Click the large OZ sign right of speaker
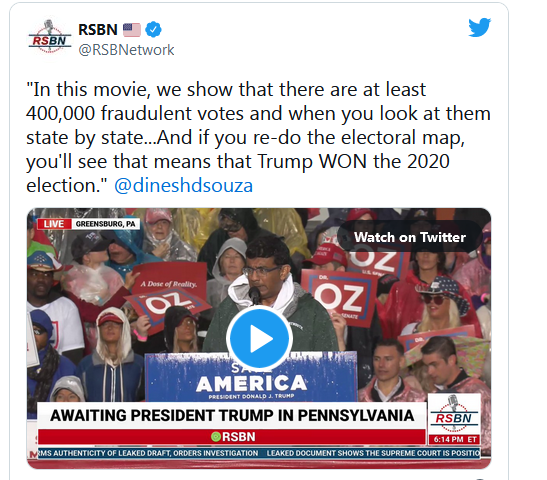Screen dimensions: 547x480 pyautogui.click(x=340, y=297)
